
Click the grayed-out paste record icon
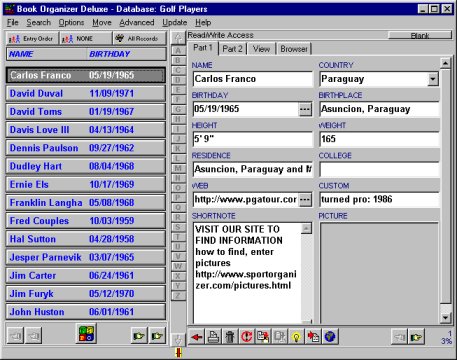280,337
